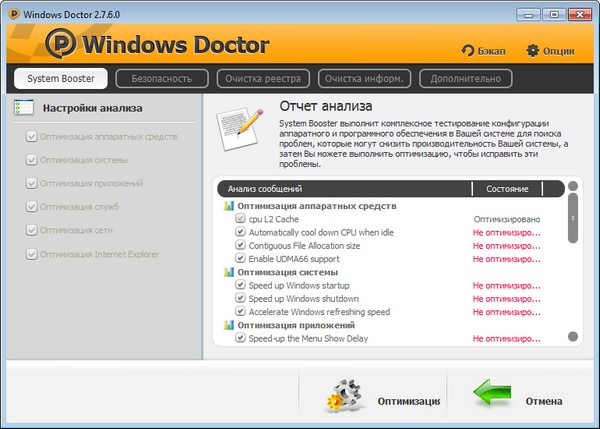Select the Дополнительно tab
This screenshot has width=600, height=429.
[466, 78]
